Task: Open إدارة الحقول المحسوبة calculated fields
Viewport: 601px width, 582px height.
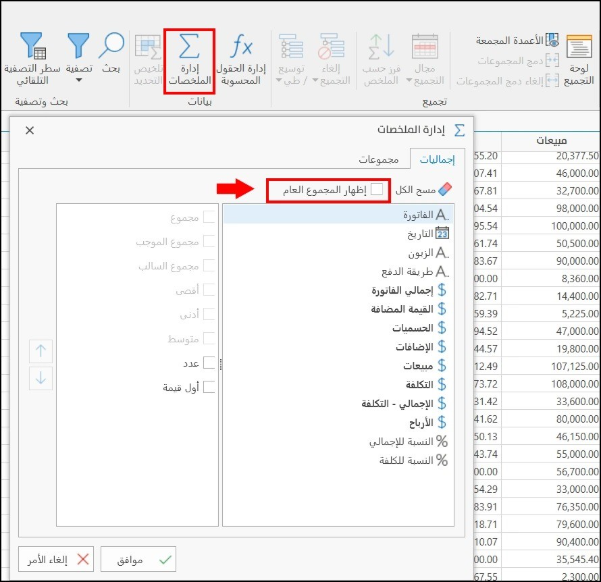Action: point(241,60)
